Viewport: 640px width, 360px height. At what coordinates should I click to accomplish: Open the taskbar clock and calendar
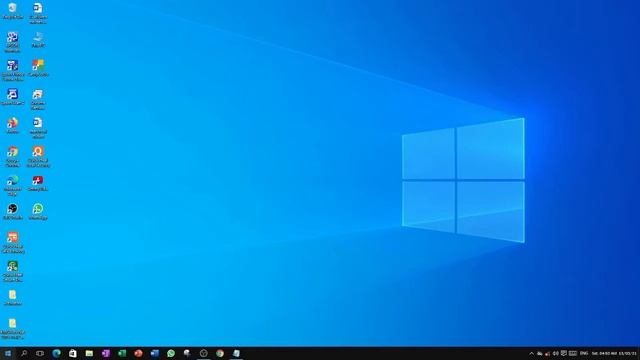pos(614,353)
